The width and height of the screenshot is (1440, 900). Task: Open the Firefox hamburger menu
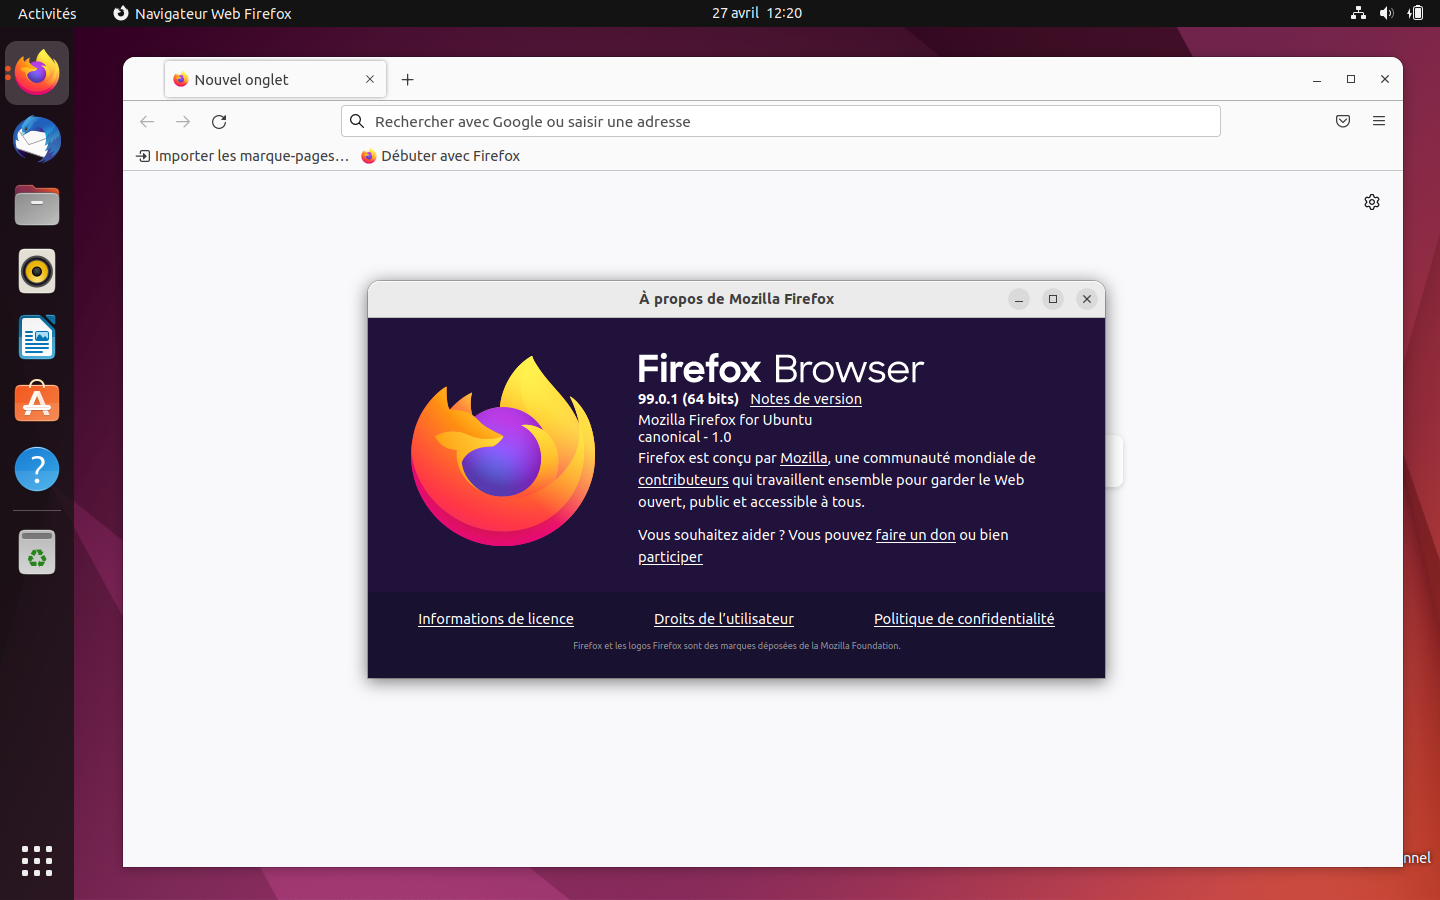tap(1379, 121)
